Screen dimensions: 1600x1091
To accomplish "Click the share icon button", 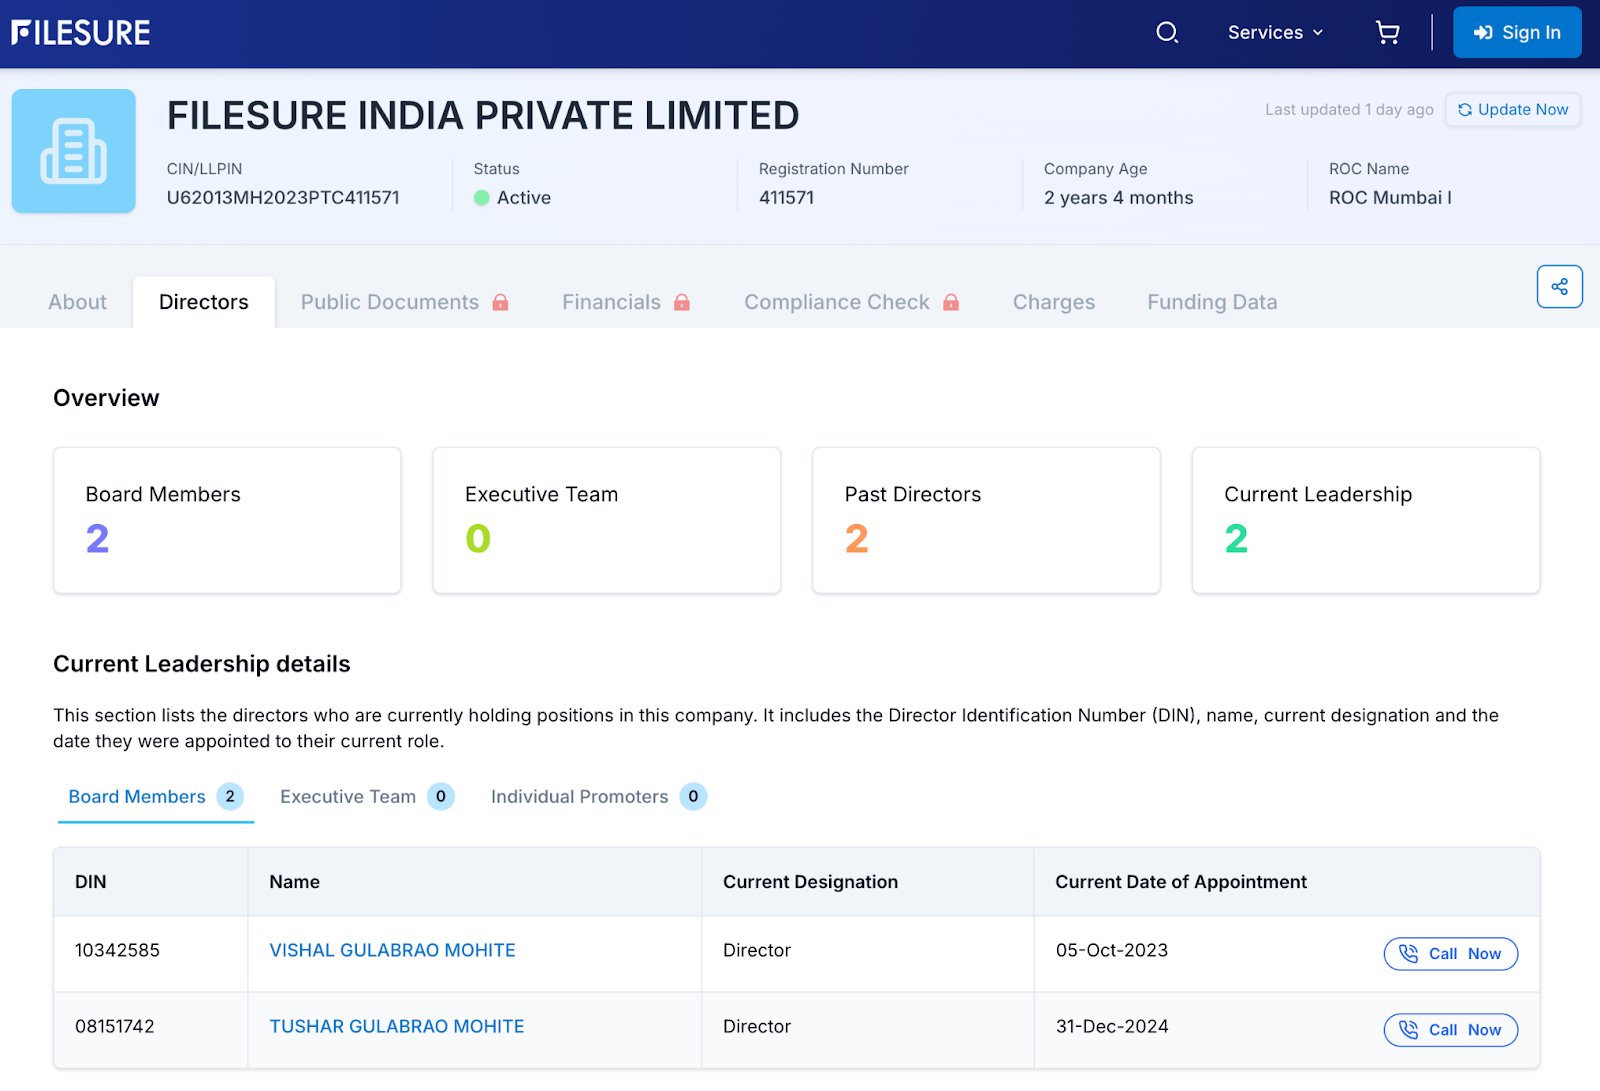I will 1559,287.
